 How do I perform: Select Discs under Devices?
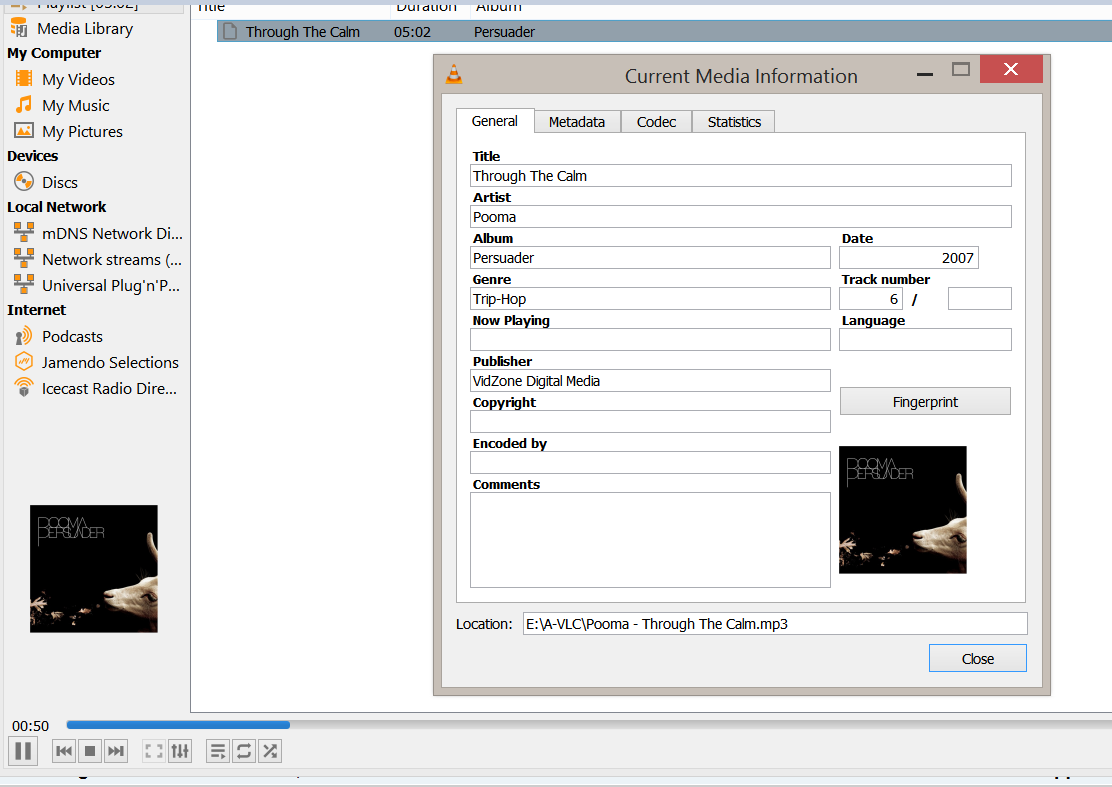pos(46,182)
